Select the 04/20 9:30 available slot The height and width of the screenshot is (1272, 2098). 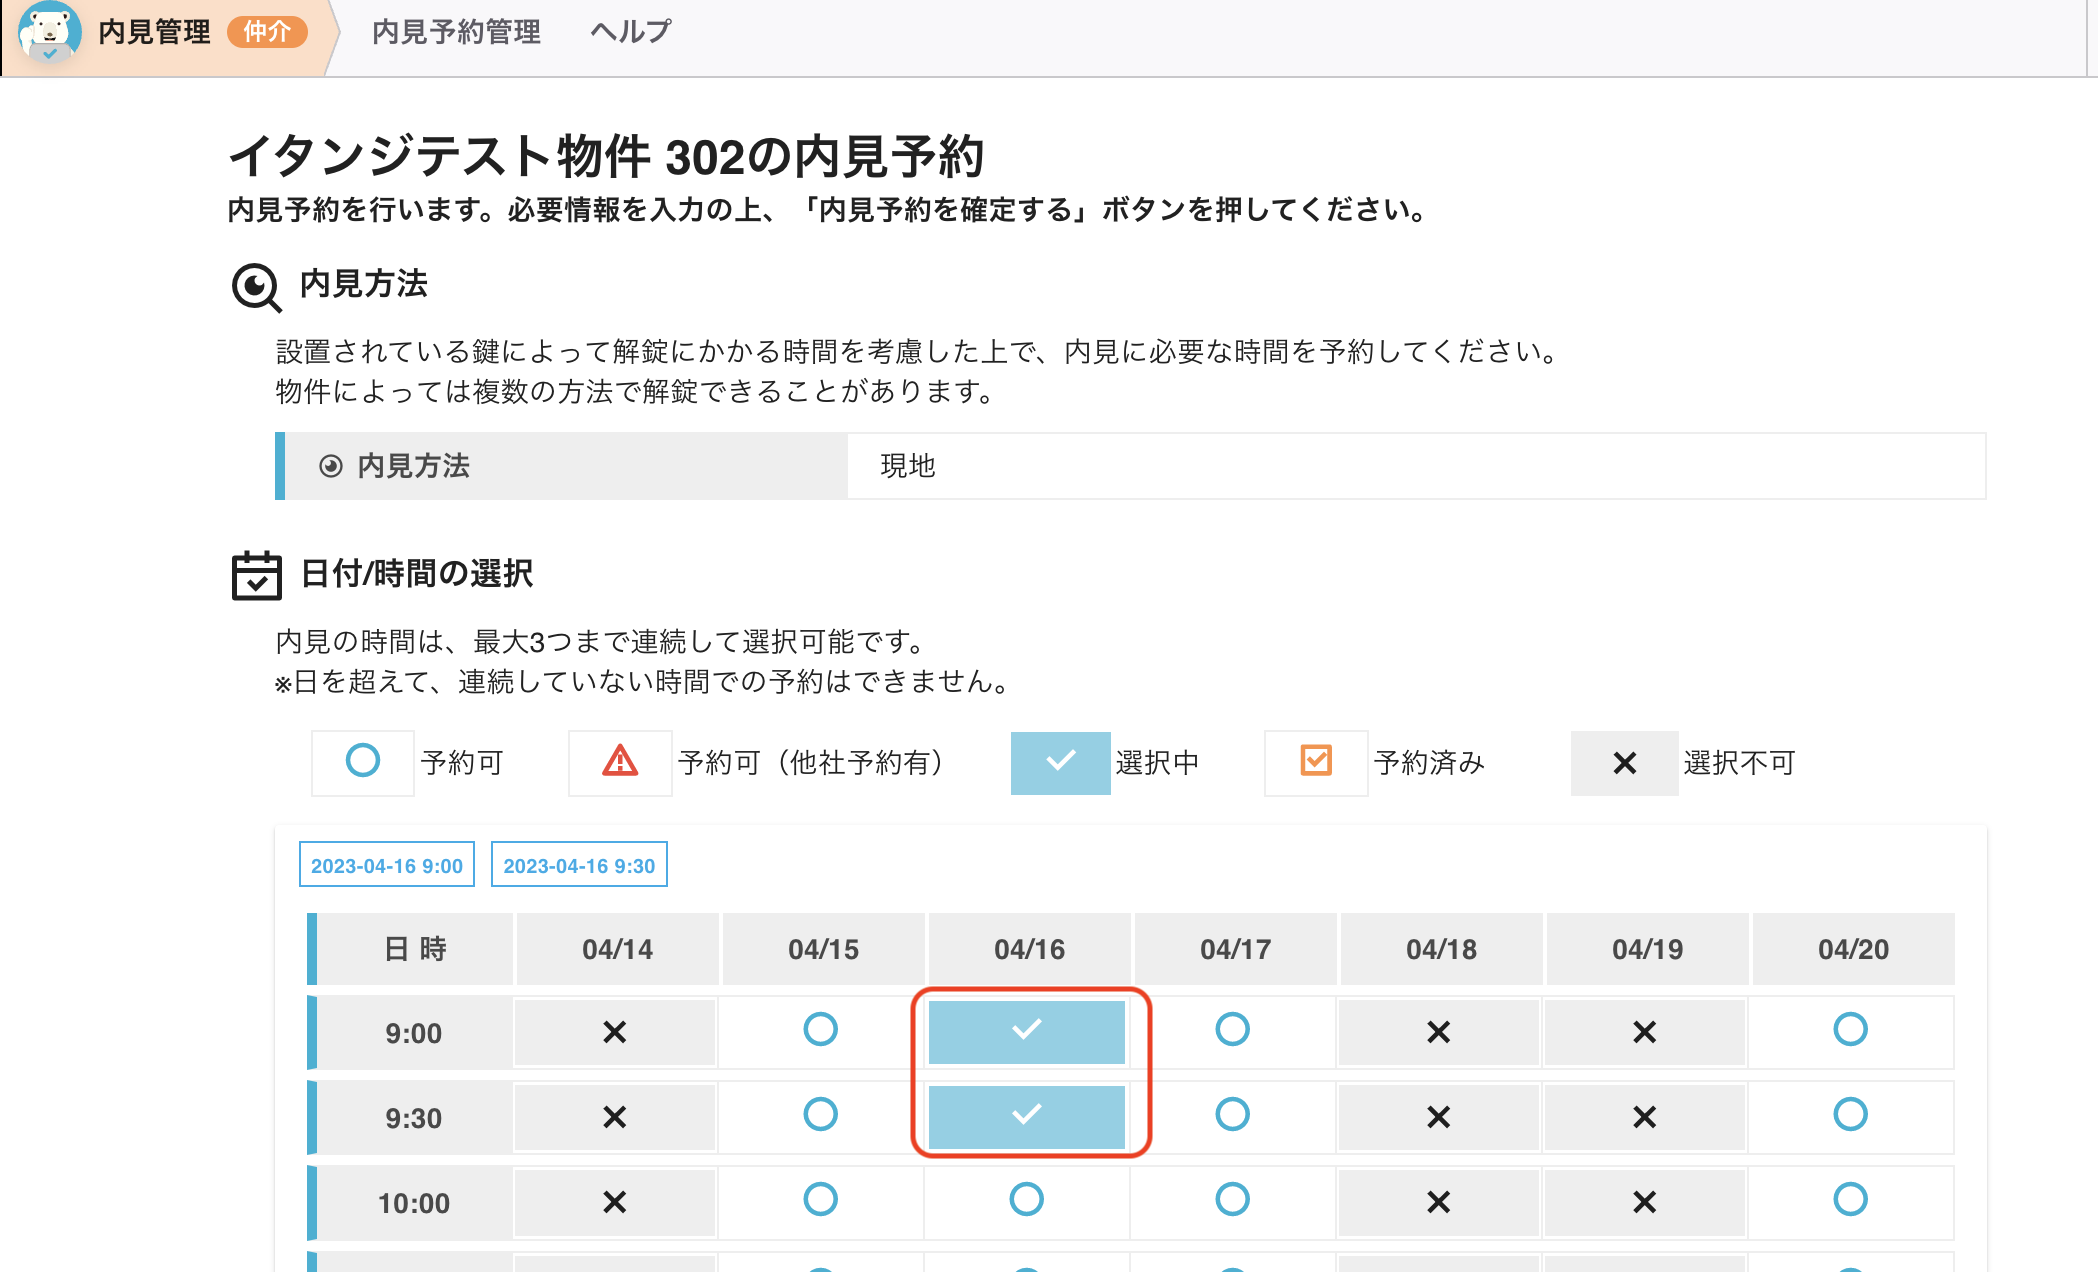coord(1851,1114)
